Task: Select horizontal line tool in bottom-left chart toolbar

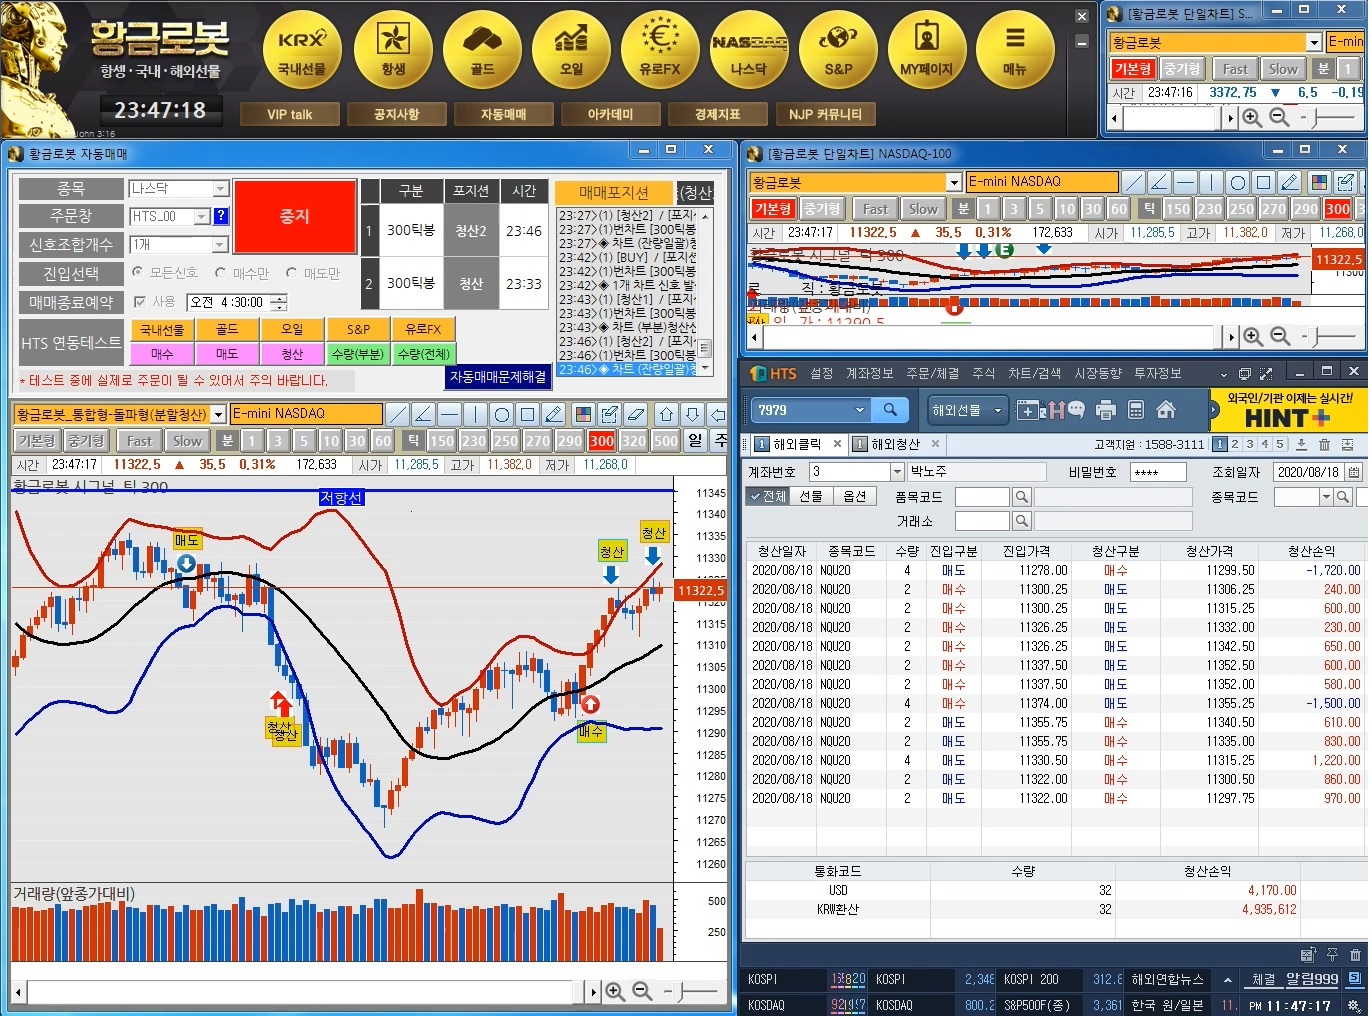Action: click(x=450, y=414)
